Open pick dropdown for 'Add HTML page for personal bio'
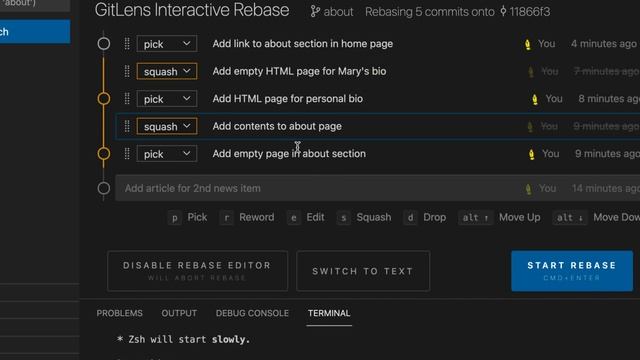 [167, 99]
